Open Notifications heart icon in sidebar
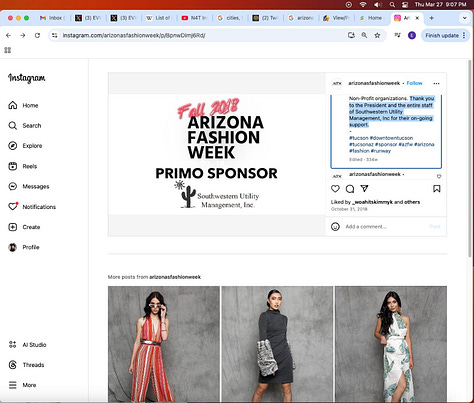This screenshot has width=474, height=403. [13, 207]
